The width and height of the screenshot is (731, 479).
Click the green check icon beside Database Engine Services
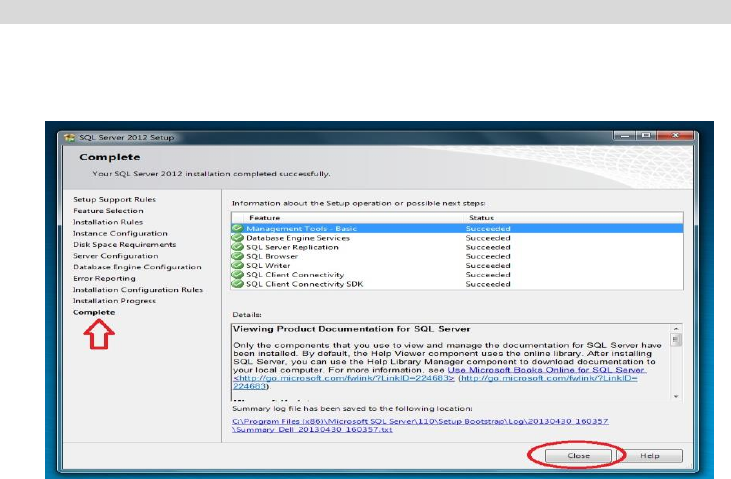click(x=238, y=238)
